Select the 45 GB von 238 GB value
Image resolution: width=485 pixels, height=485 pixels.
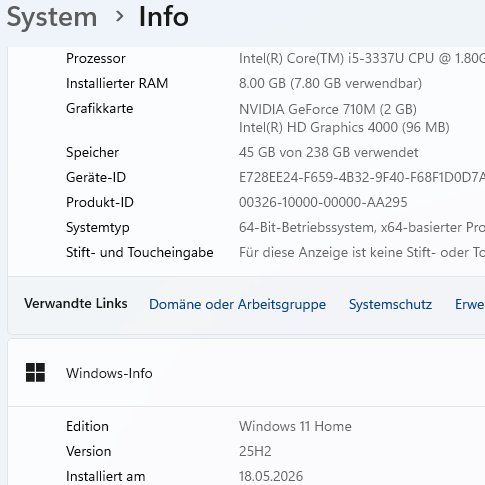[328, 152]
